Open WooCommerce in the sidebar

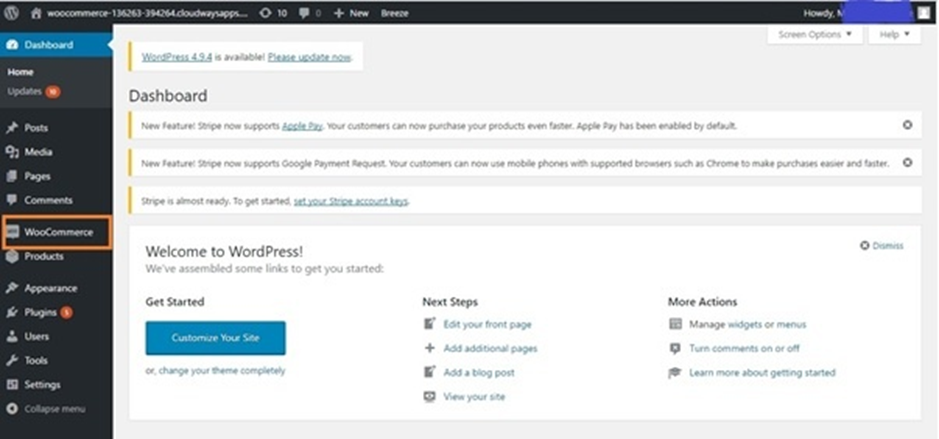click(56, 232)
